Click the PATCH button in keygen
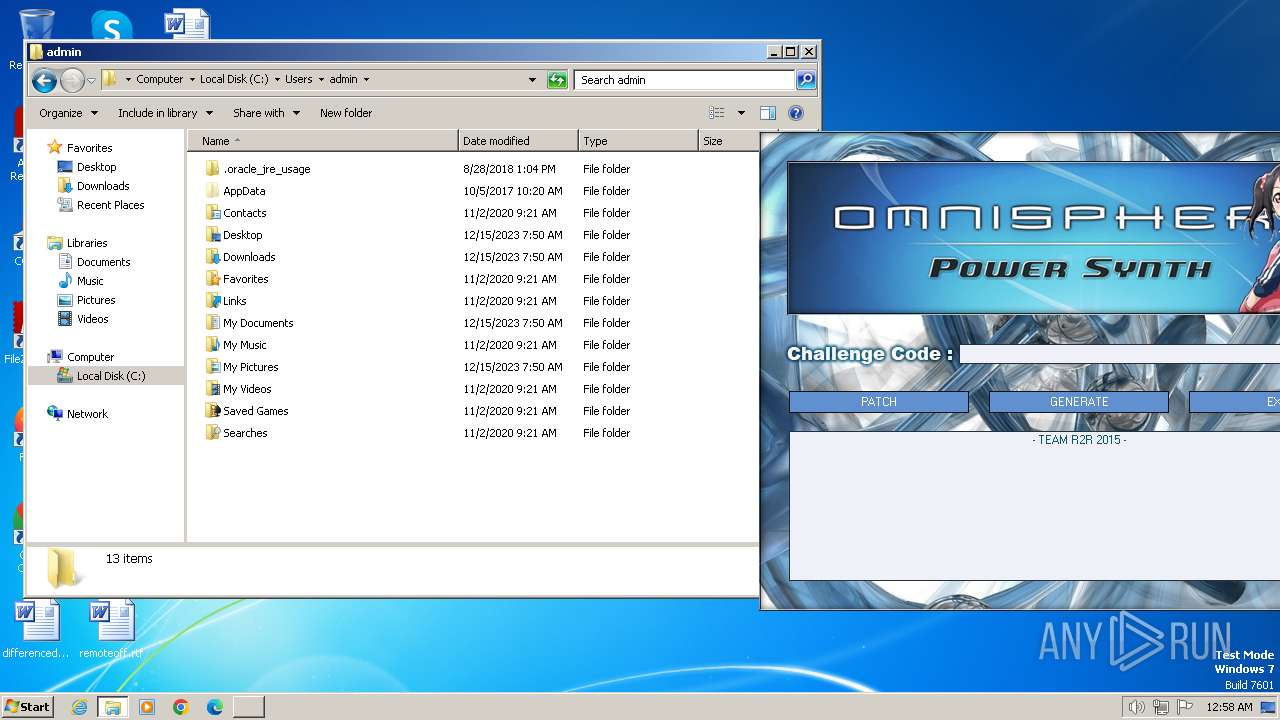This screenshot has width=1280, height=720. point(879,402)
